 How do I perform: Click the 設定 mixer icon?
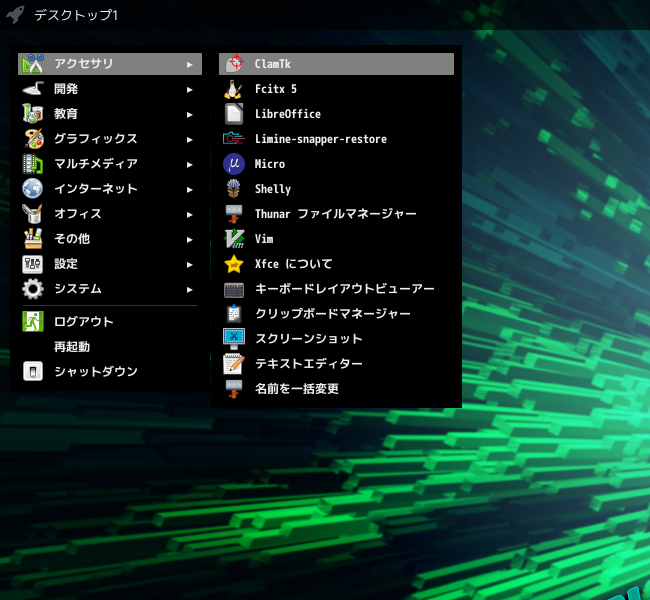pos(33,264)
